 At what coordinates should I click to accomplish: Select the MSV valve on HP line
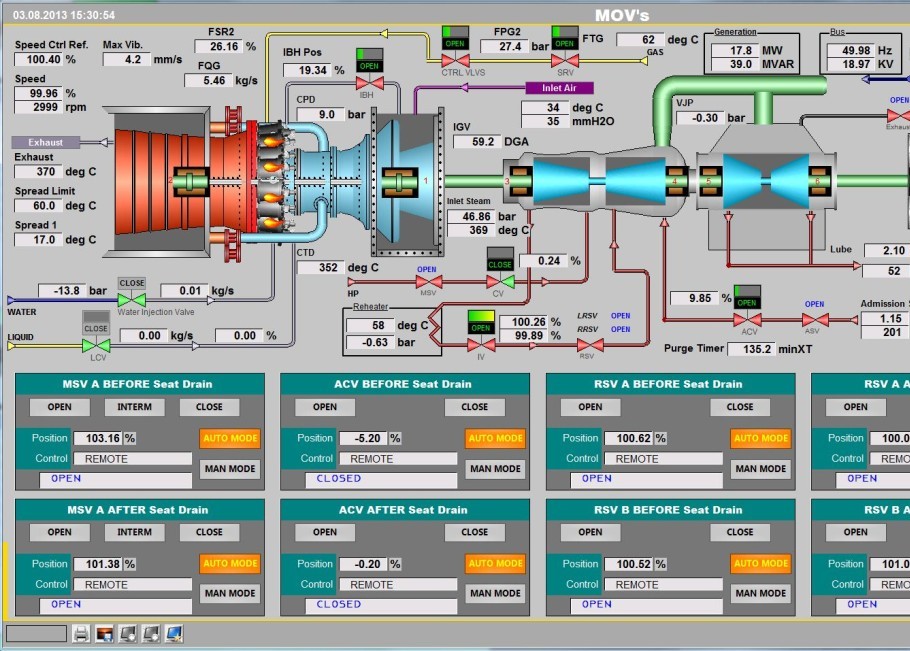429,282
